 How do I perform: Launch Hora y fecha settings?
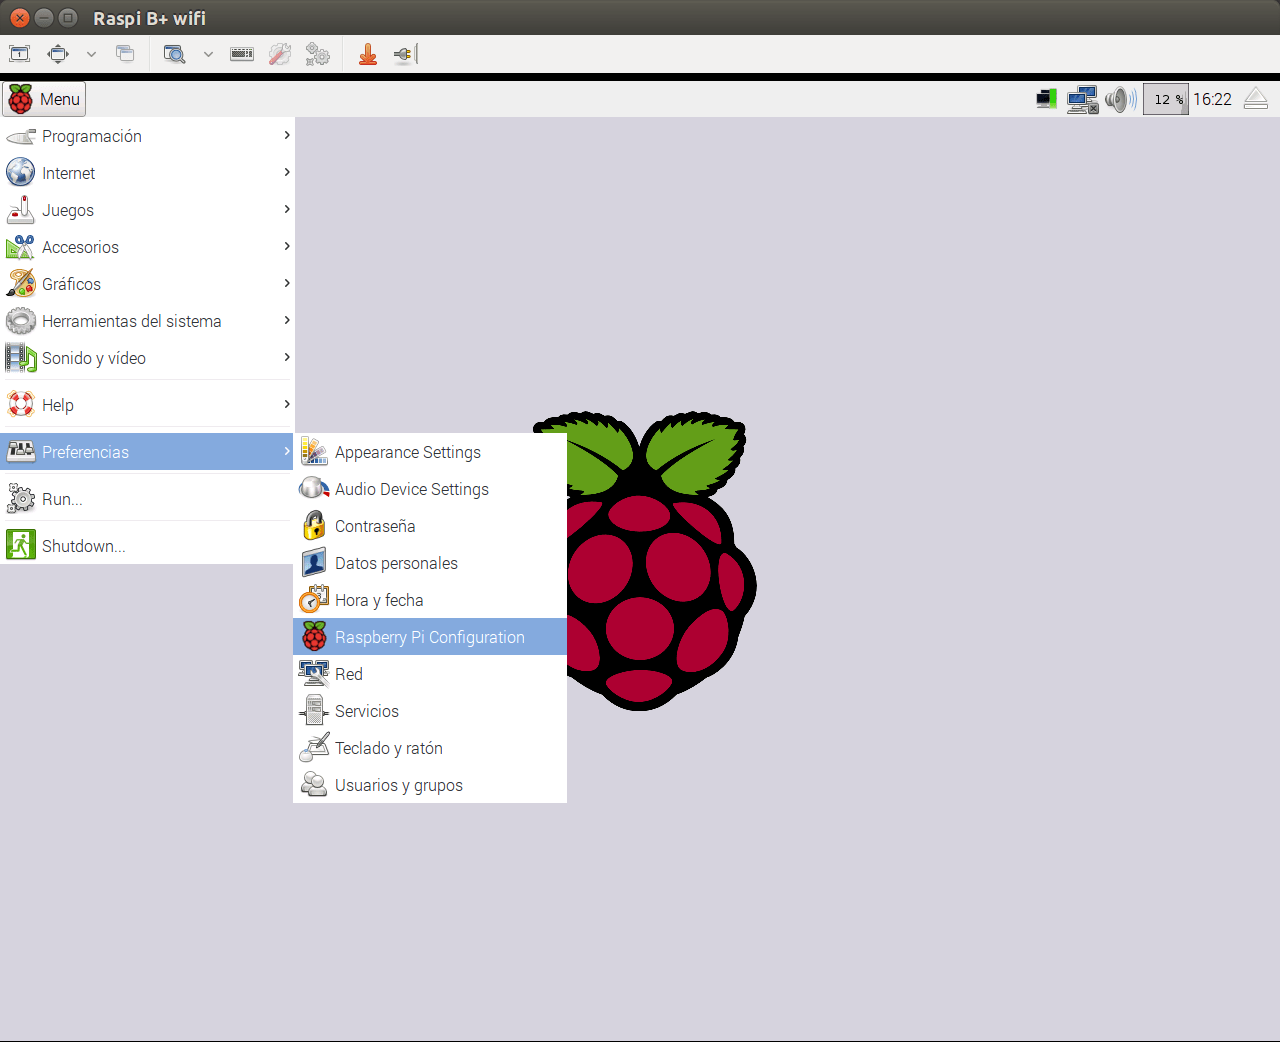pyautogui.click(x=380, y=599)
